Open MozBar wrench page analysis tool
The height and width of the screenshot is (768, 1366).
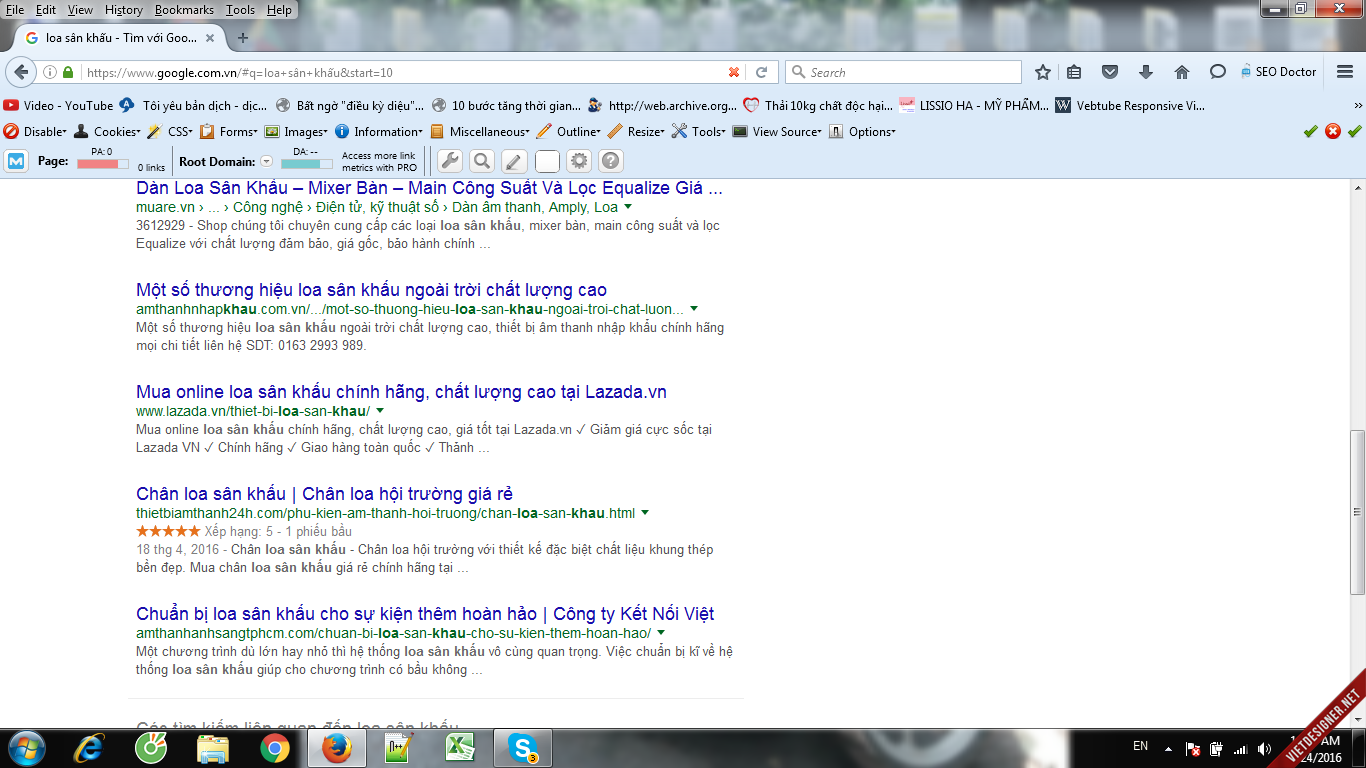coord(450,161)
